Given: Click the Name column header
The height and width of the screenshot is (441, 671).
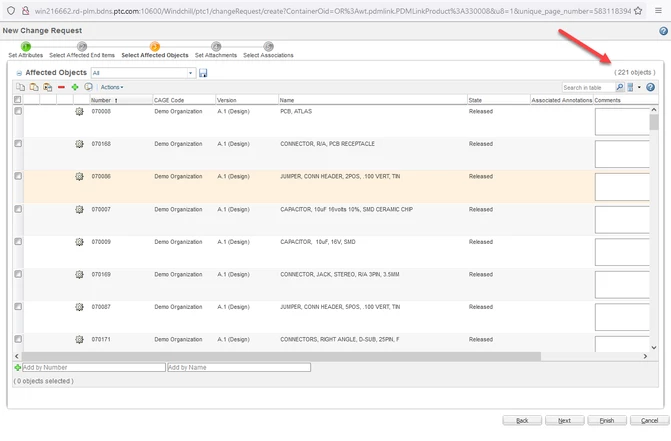Looking at the screenshot, I should tap(373, 100).
